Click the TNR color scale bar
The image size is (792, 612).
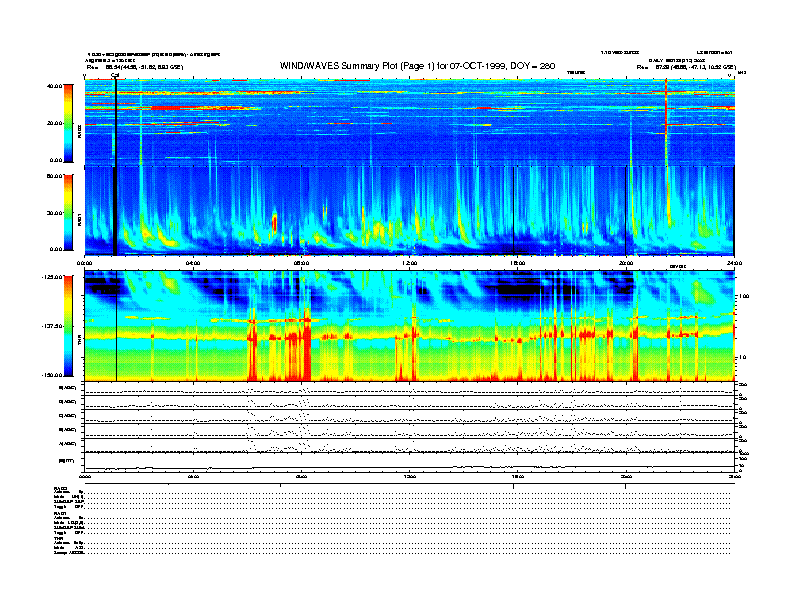point(68,326)
